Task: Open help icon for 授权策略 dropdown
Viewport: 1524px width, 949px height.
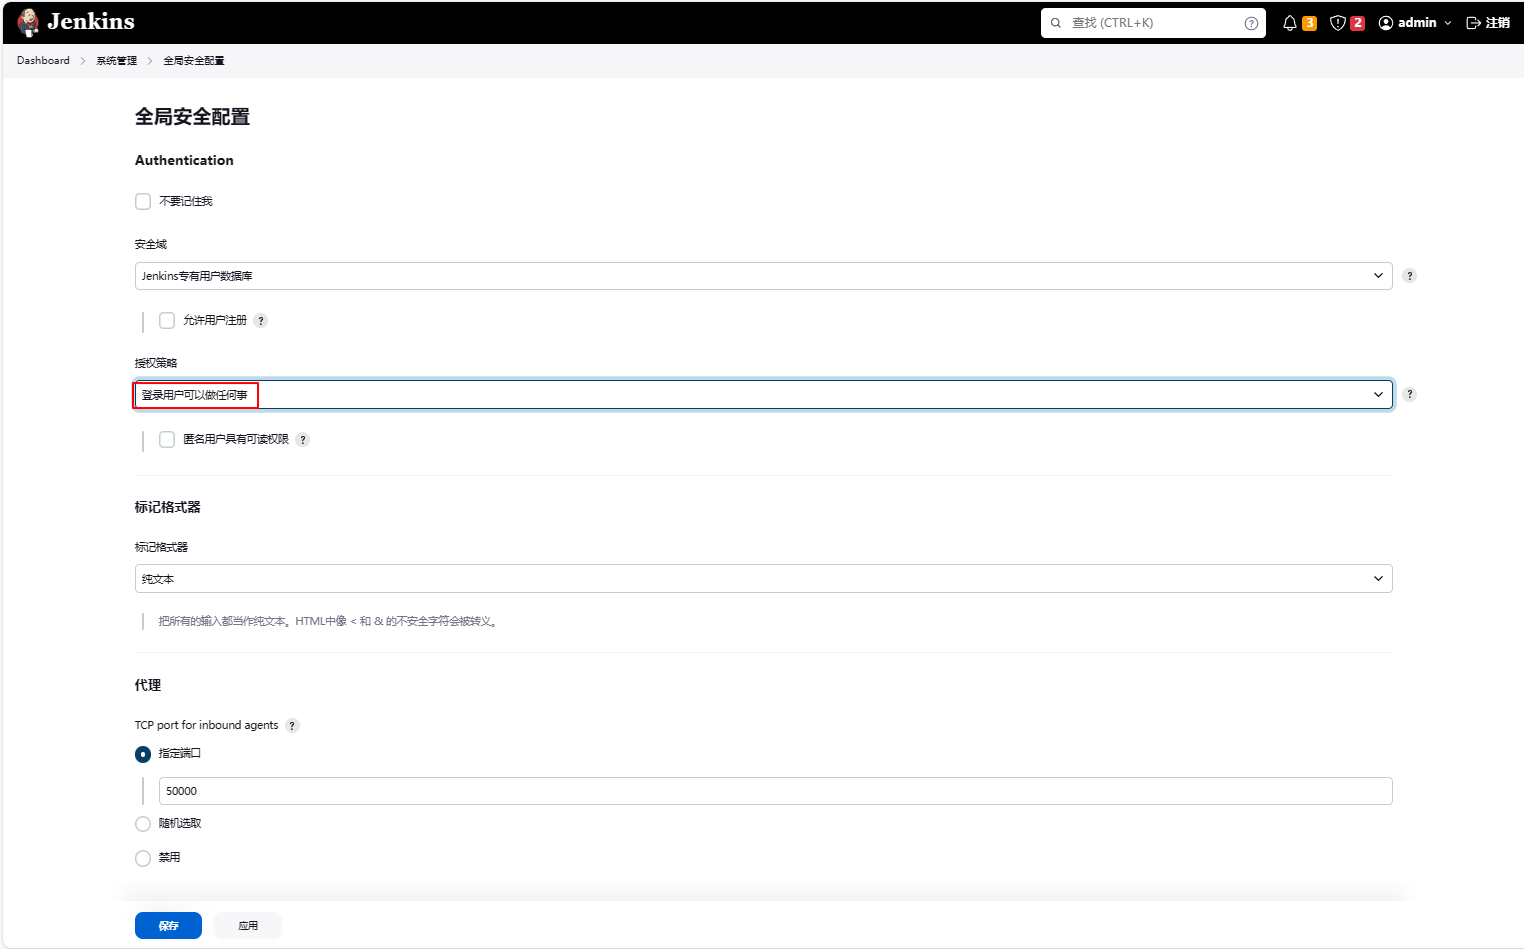Action: click(1410, 395)
